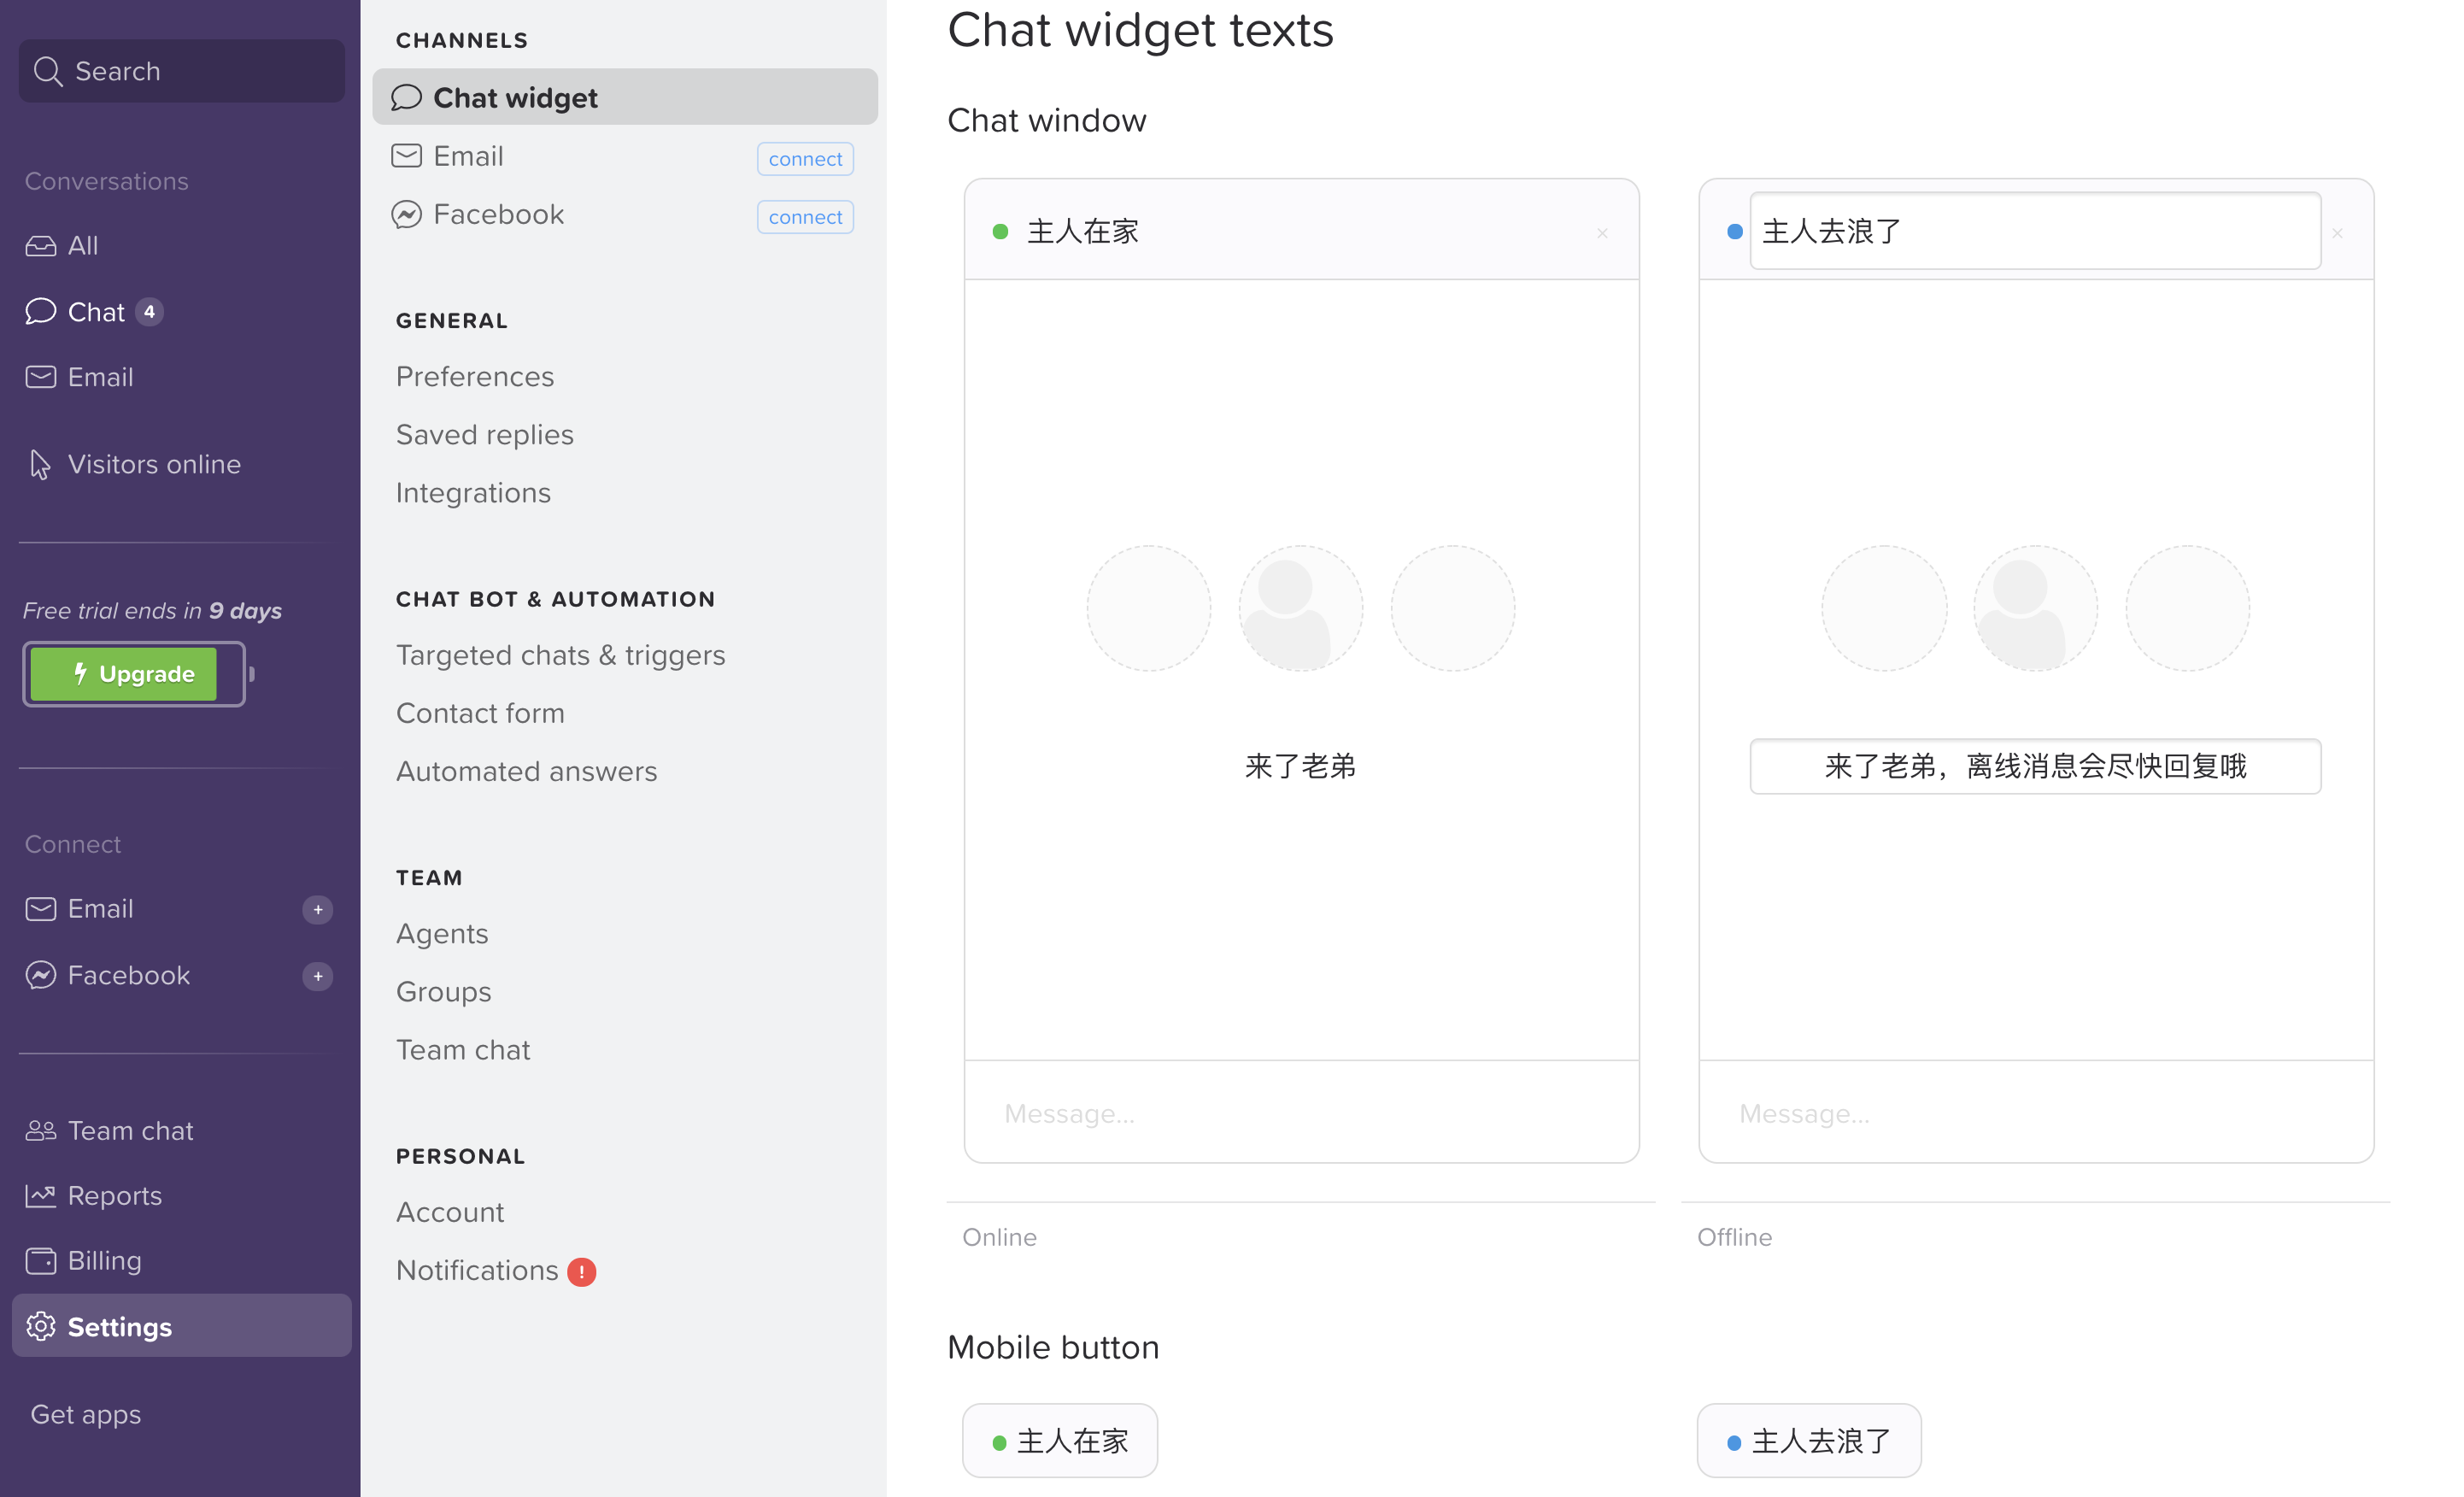Open Saved replies settings
This screenshot has width=2464, height=1497.
click(484, 434)
